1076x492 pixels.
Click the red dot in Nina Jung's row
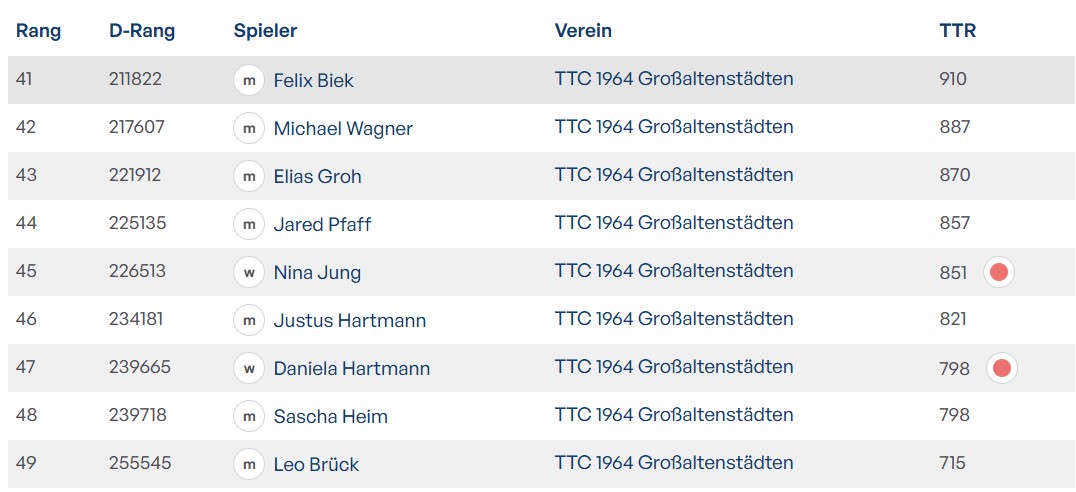click(x=998, y=272)
